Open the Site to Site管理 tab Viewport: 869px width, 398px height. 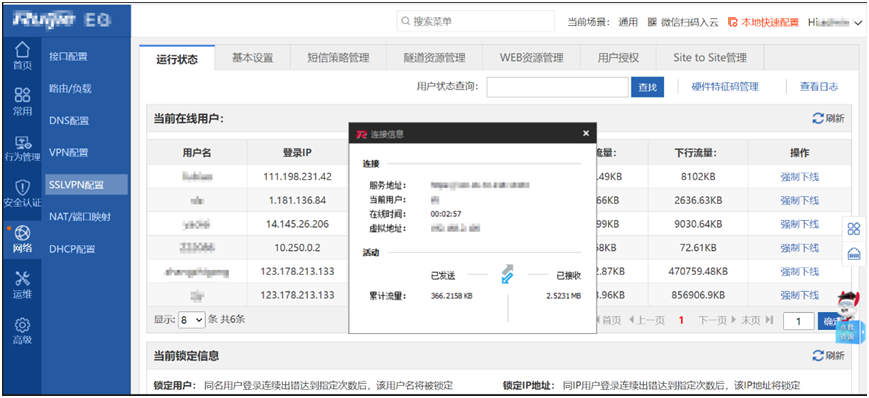[x=710, y=58]
